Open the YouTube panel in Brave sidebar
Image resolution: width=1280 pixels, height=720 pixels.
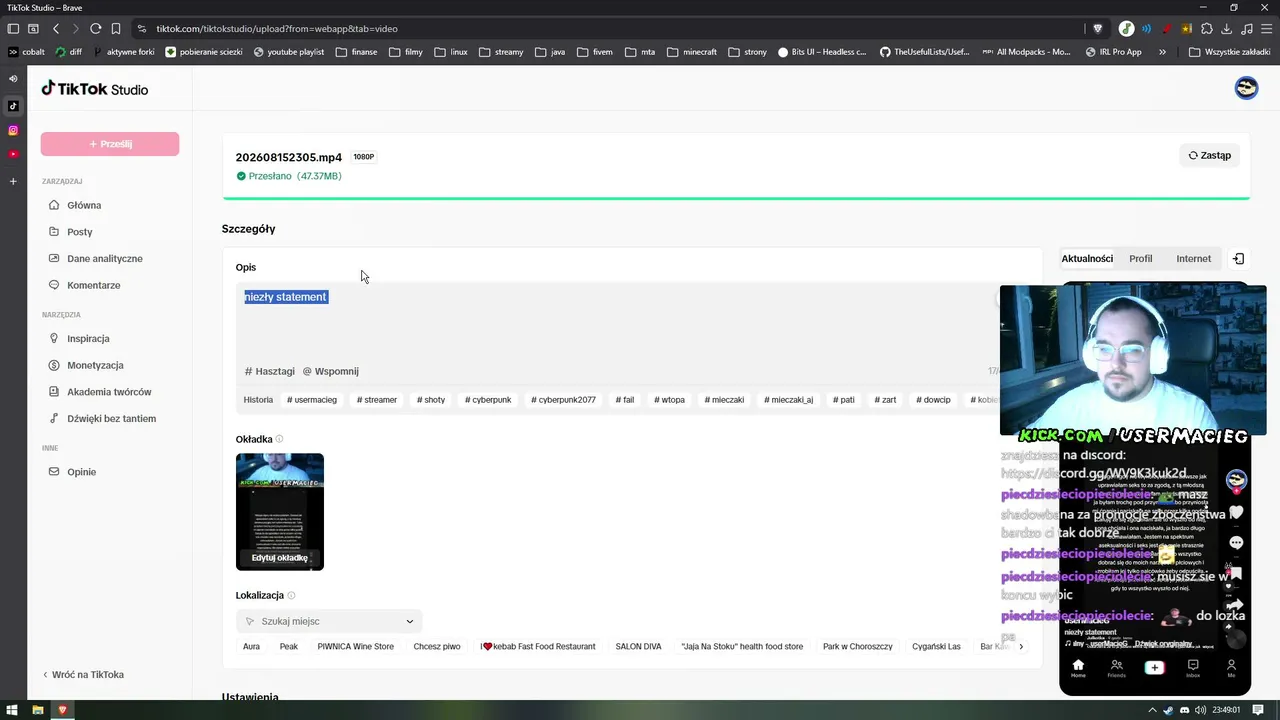(x=13, y=154)
